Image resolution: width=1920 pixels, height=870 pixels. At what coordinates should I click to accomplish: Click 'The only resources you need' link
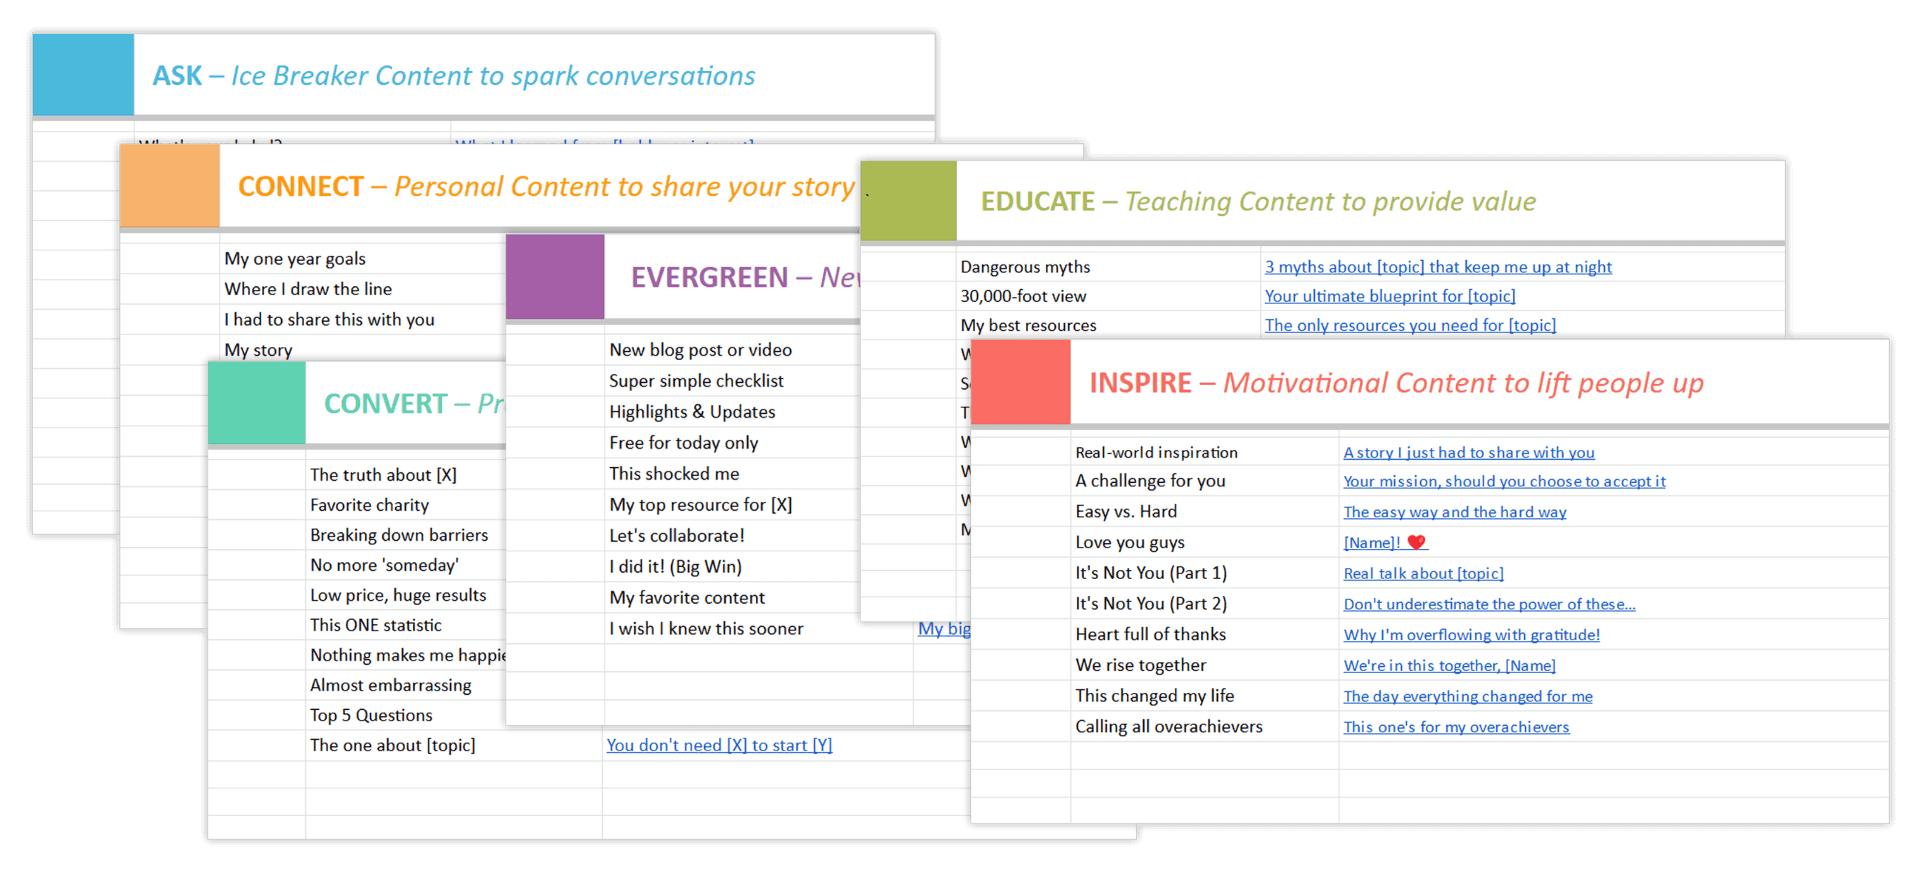pyautogui.click(x=1409, y=325)
